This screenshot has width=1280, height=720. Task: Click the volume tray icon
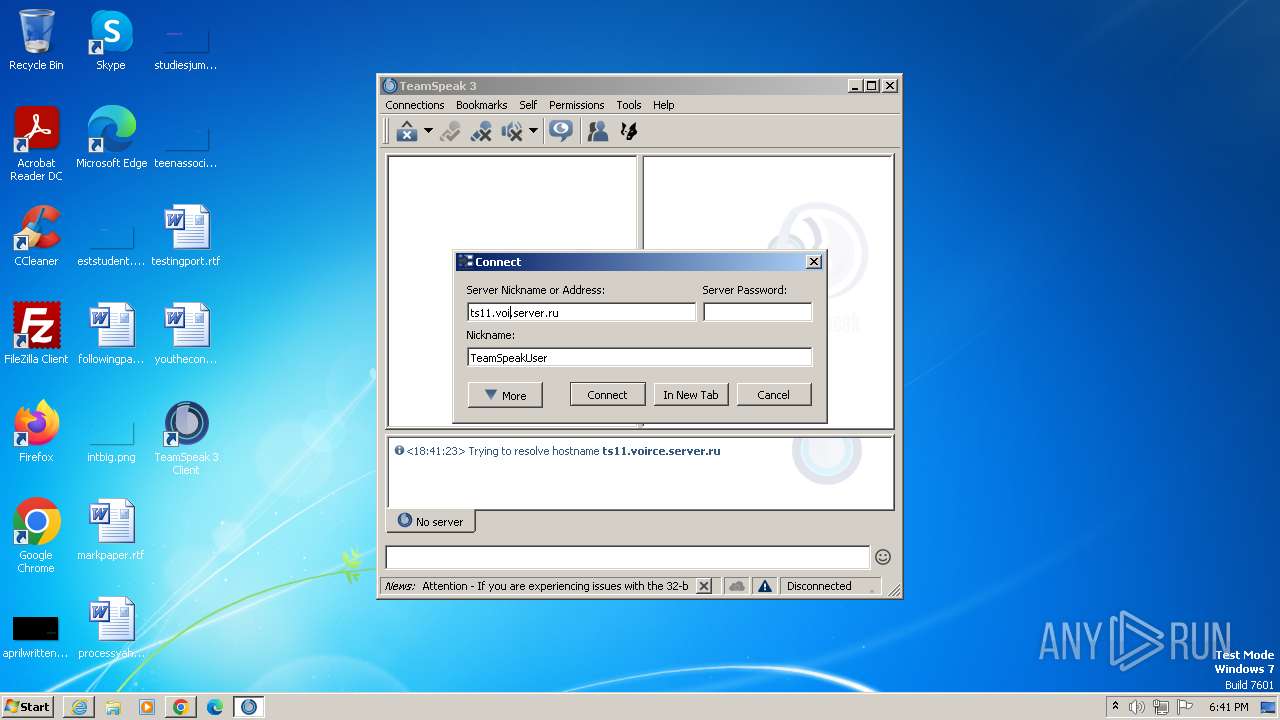[x=1137, y=707]
